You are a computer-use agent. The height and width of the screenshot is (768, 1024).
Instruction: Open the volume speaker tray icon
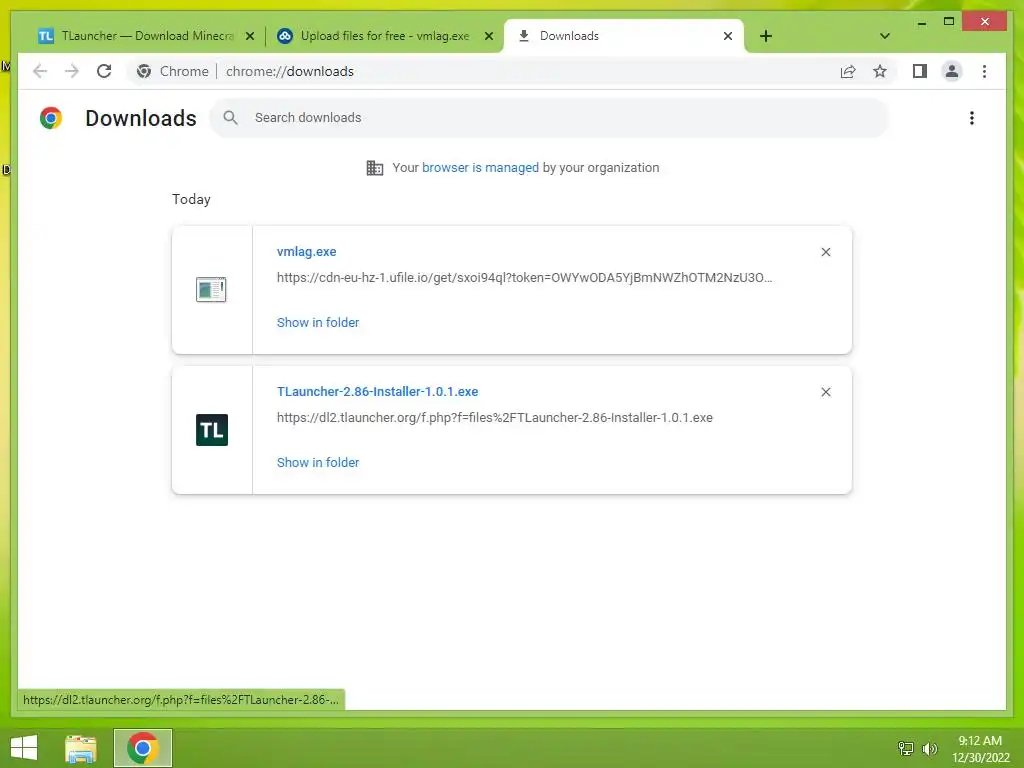point(929,748)
